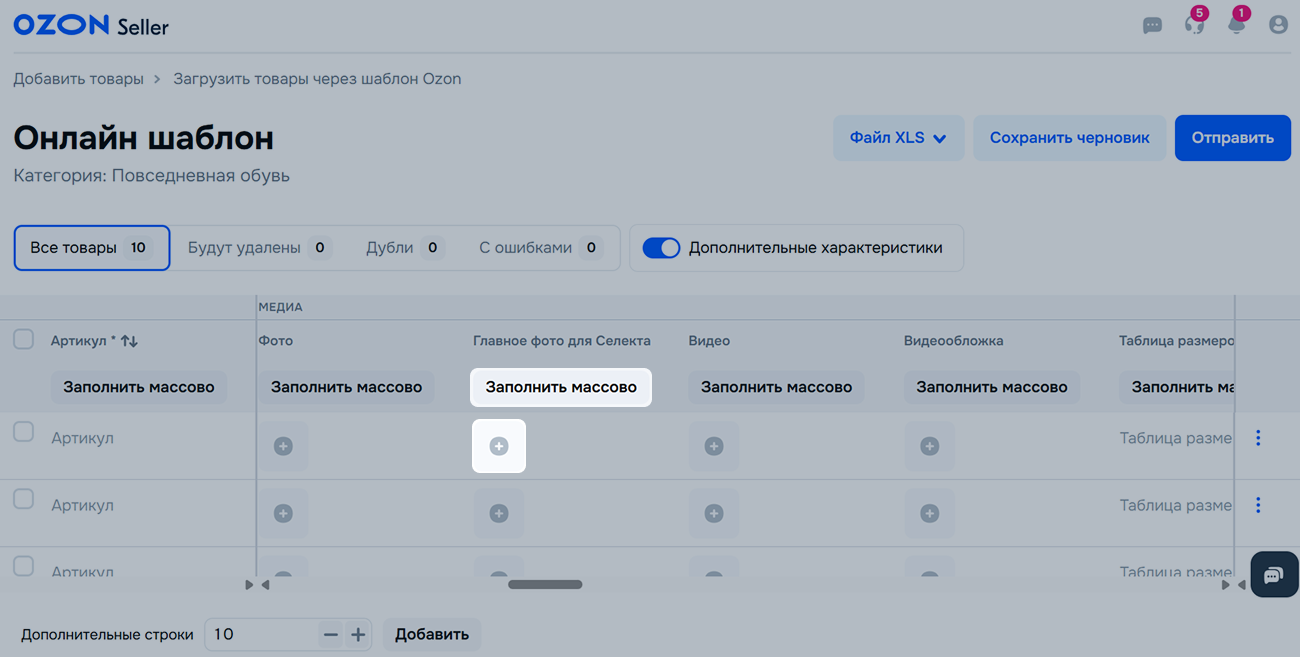Add video in the first product row

coord(714,446)
